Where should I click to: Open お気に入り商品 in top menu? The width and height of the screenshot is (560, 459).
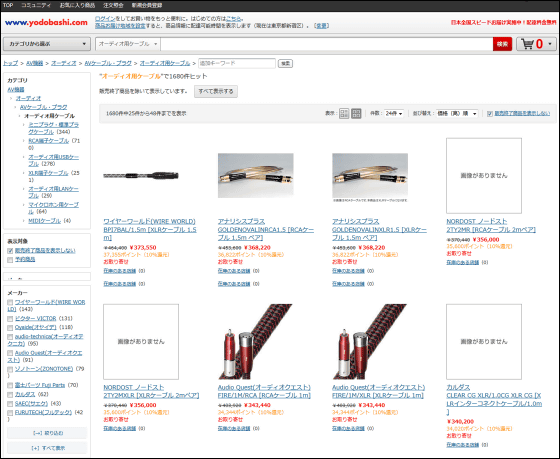[77, 5]
